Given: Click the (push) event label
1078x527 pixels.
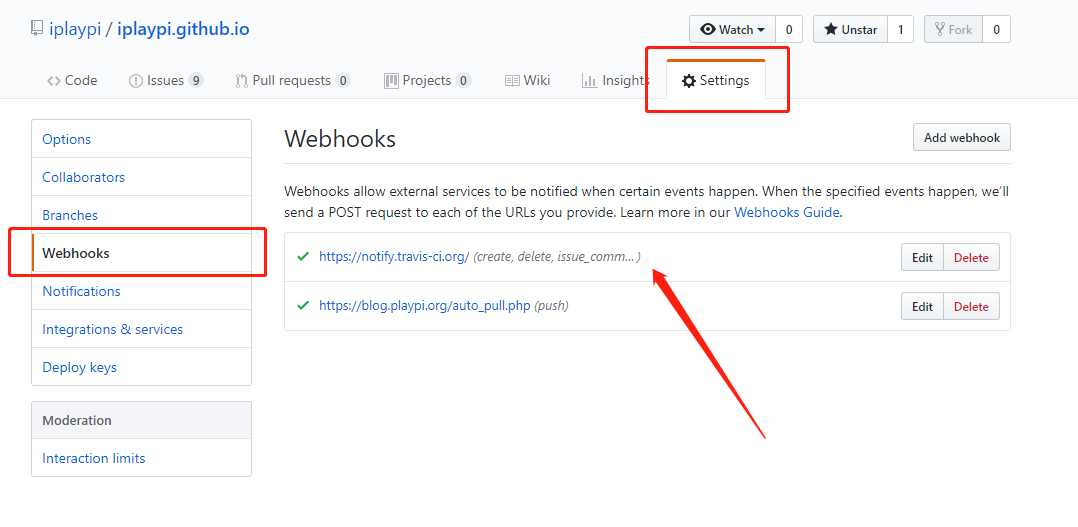Looking at the screenshot, I should 551,306.
